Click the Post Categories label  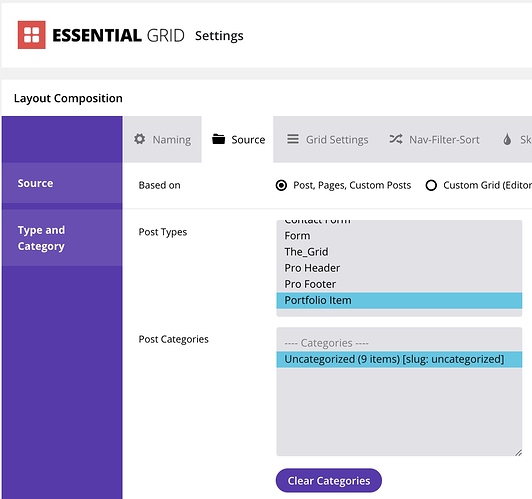click(173, 339)
